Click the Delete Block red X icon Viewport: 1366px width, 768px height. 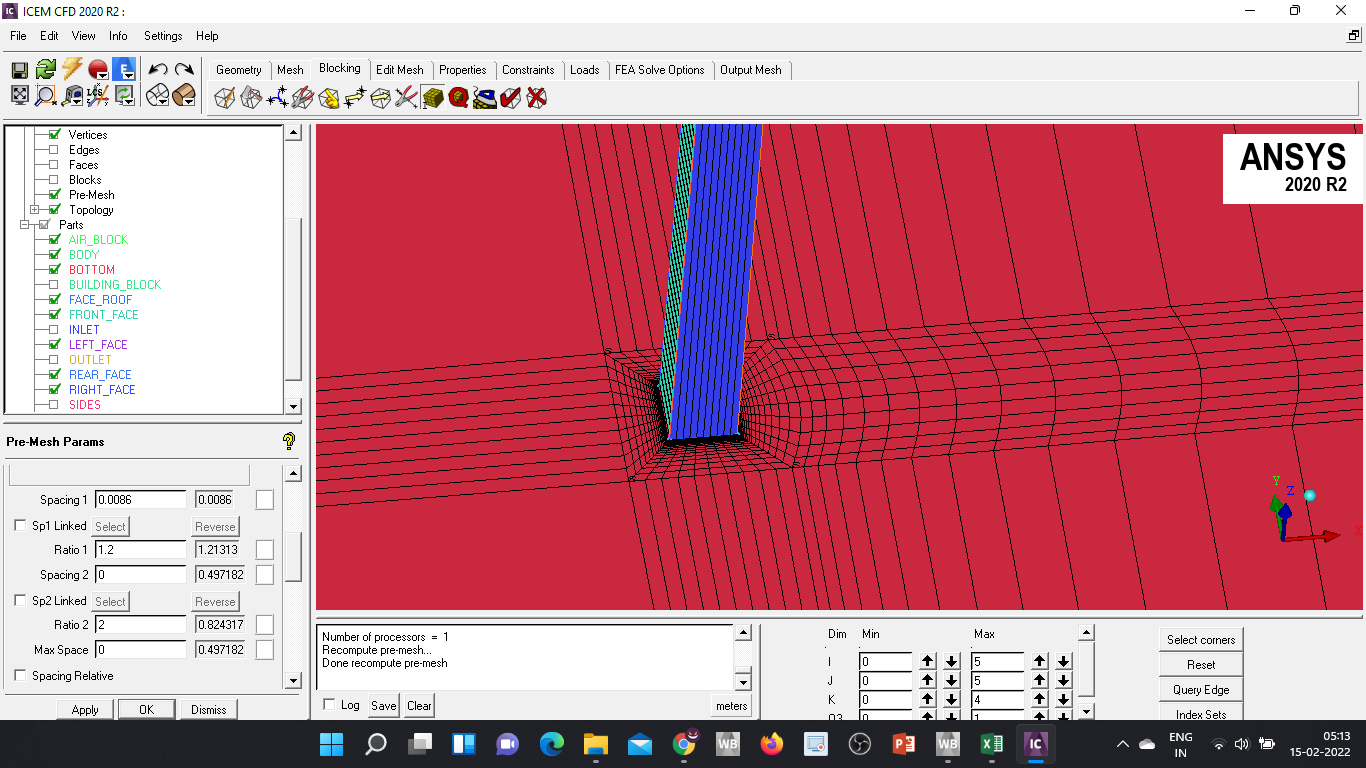point(537,97)
